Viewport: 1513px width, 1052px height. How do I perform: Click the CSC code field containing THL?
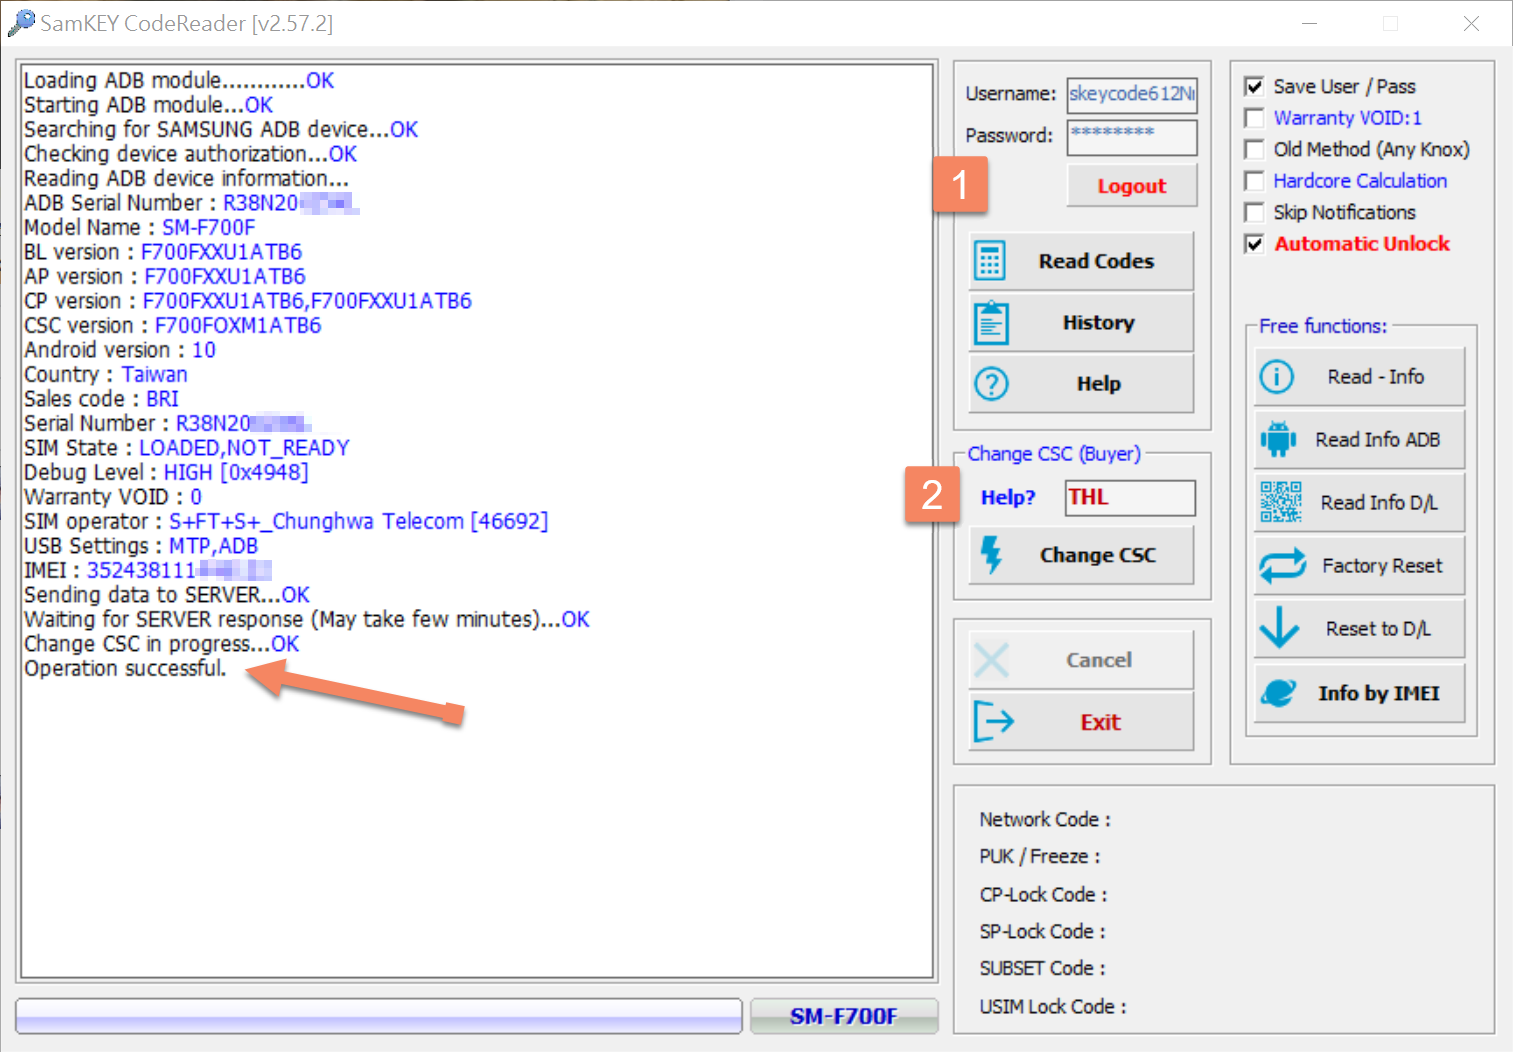coord(1130,498)
